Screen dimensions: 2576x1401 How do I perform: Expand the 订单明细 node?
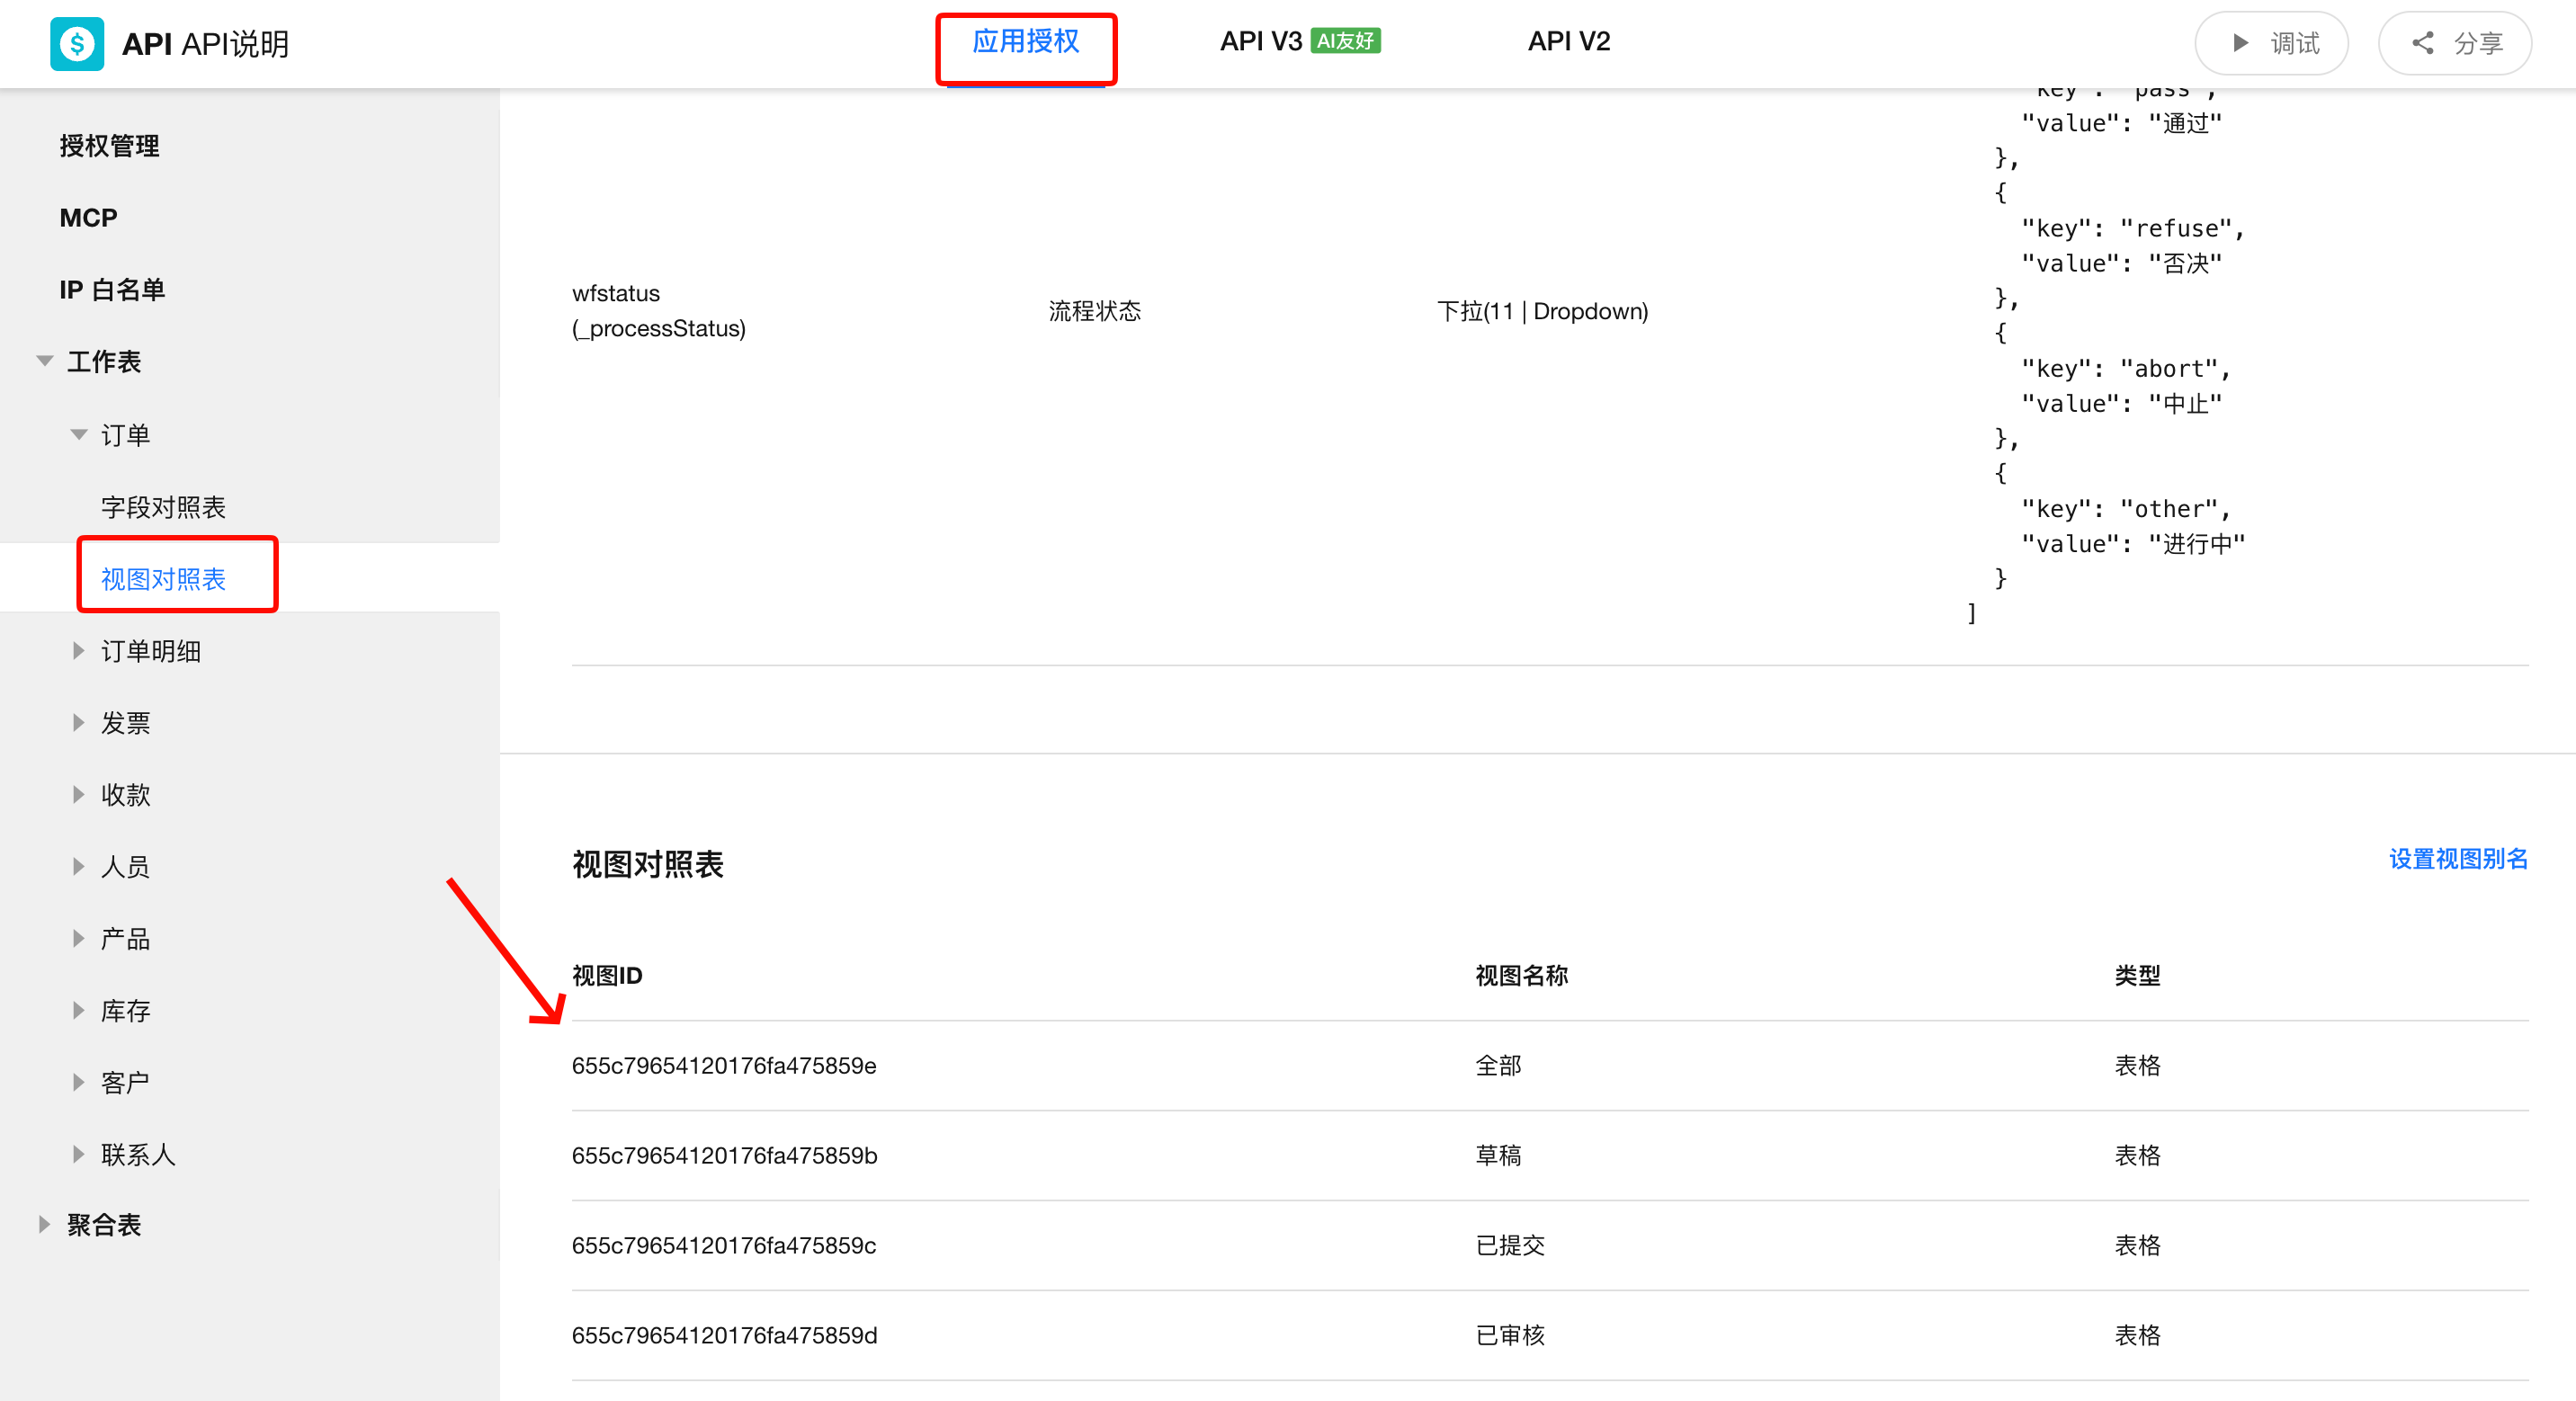pos(79,651)
